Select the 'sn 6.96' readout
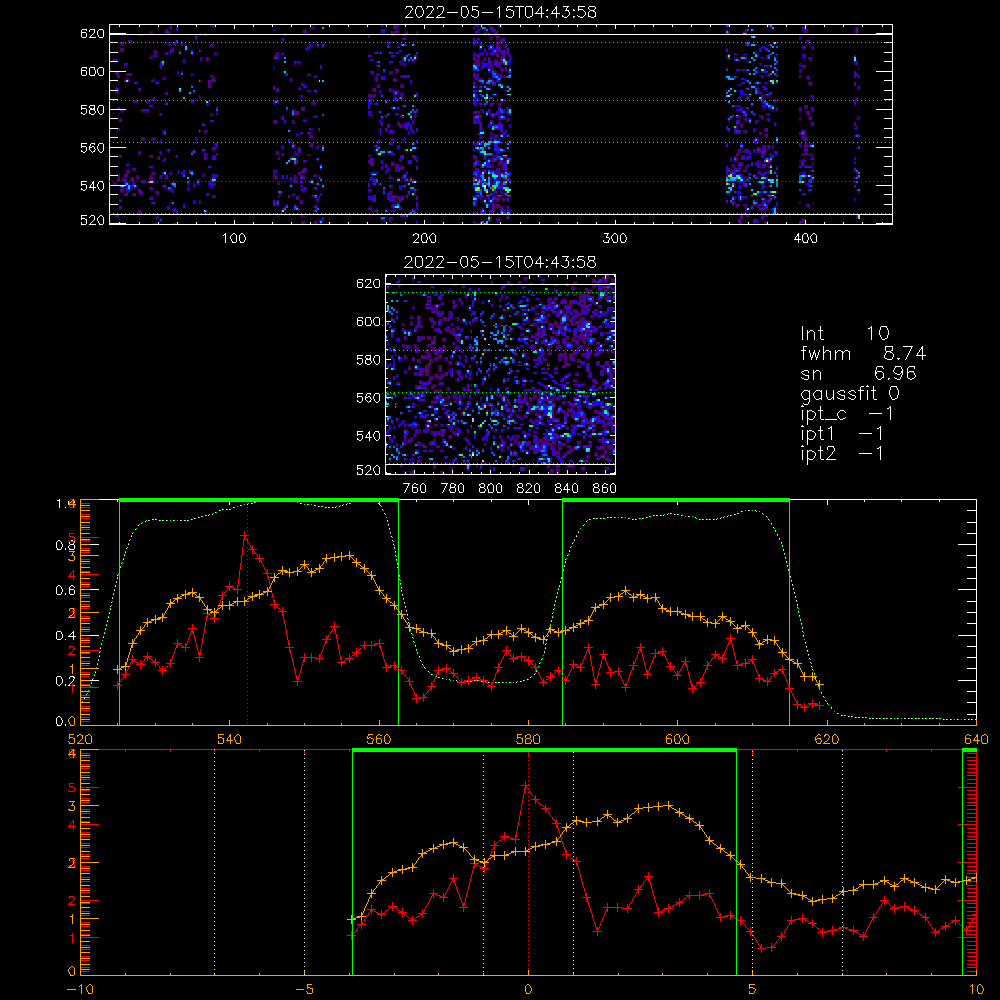 click(858, 373)
